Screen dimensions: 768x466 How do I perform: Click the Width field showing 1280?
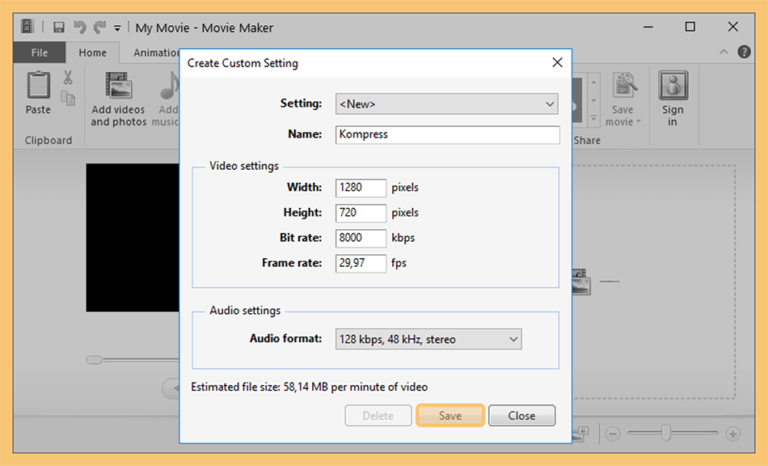click(360, 188)
